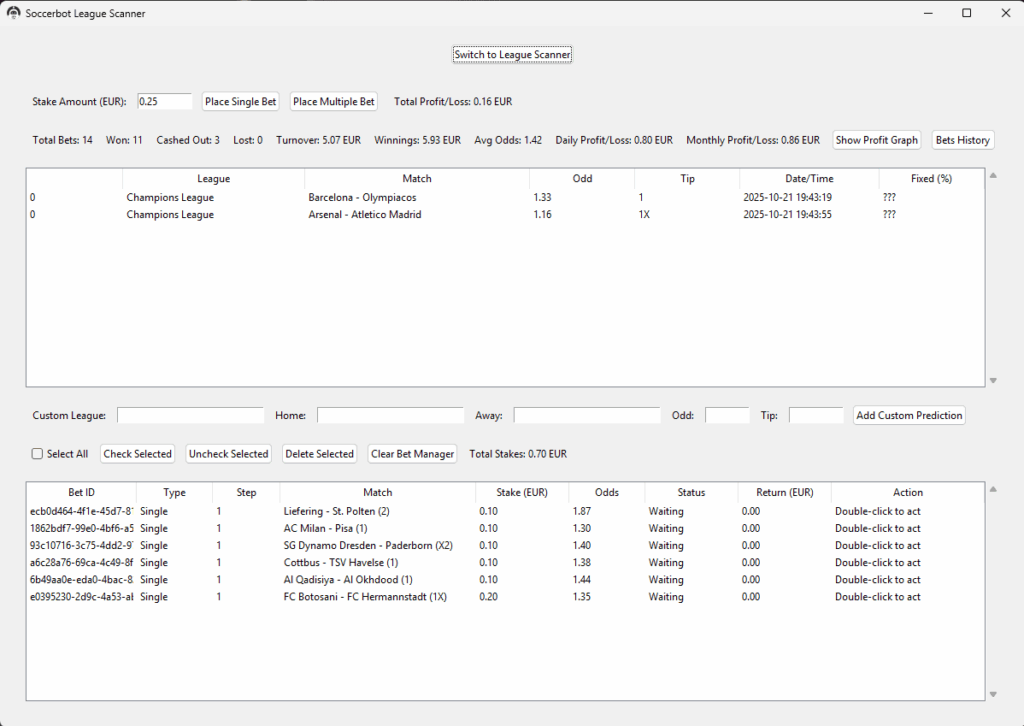Click Double-click to act for Cottbus bet
Viewport: 1024px width, 726px height.
(x=877, y=562)
